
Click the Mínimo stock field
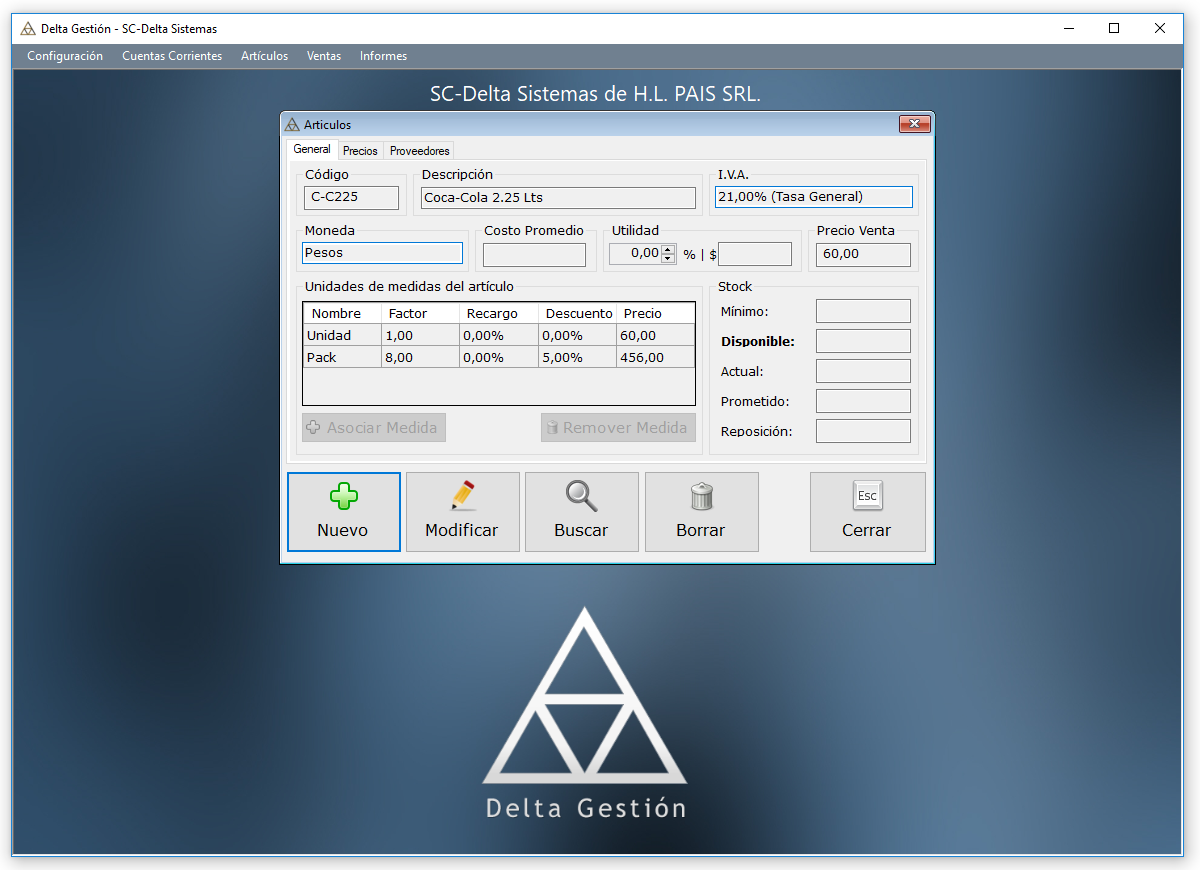tap(863, 311)
